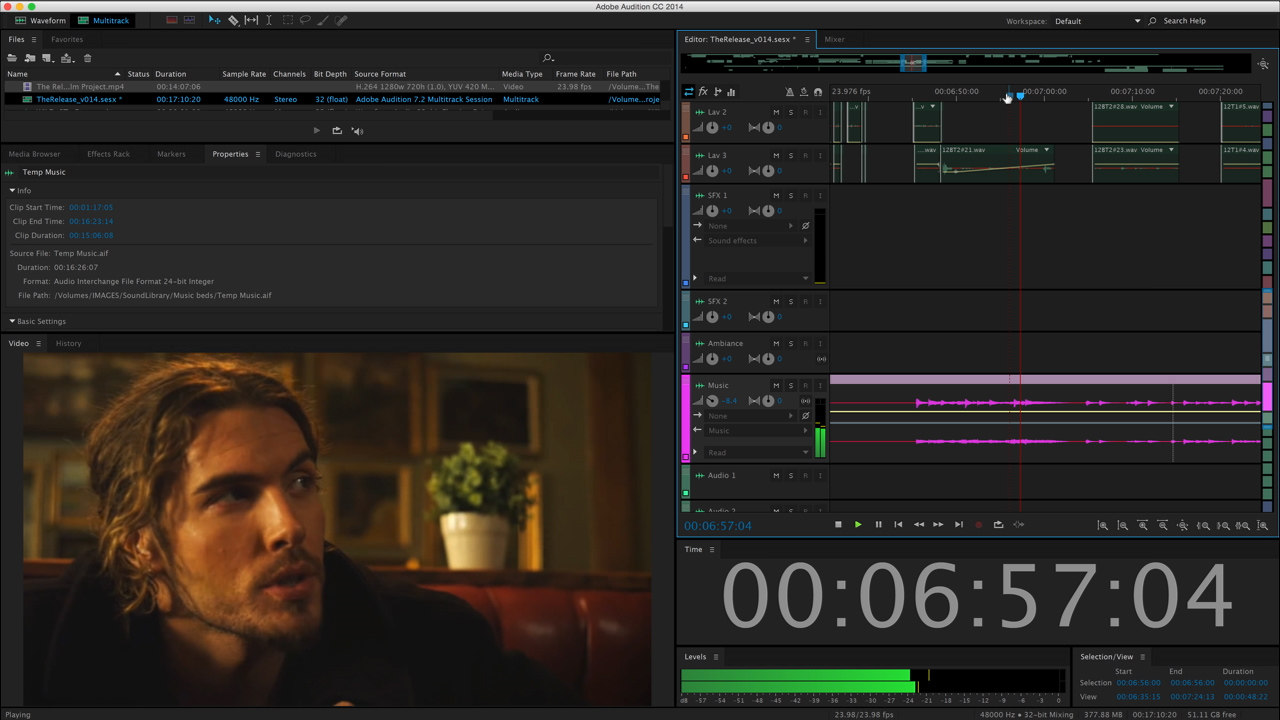Open the History tab
Viewport: 1280px width, 720px height.
[x=68, y=343]
